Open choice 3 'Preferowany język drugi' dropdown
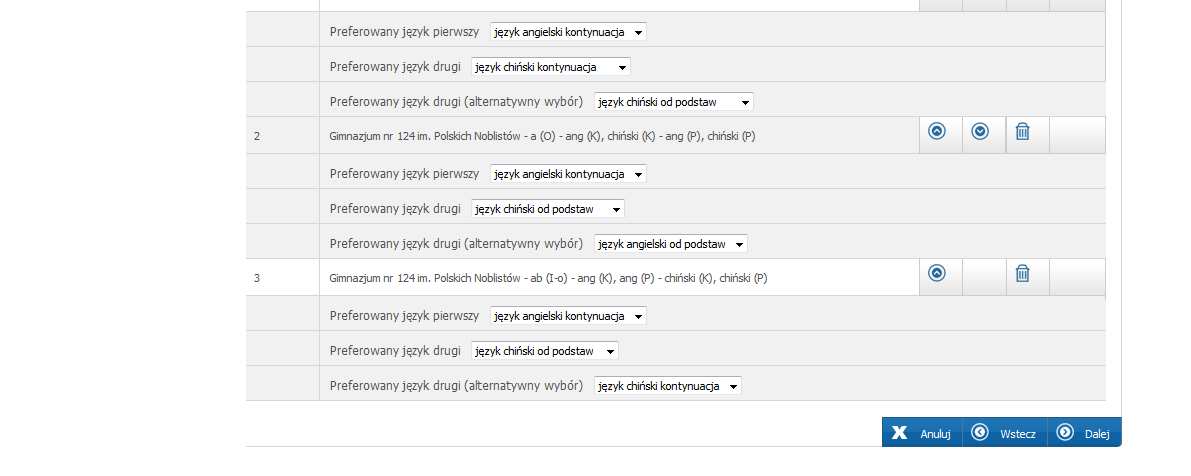 pos(545,351)
